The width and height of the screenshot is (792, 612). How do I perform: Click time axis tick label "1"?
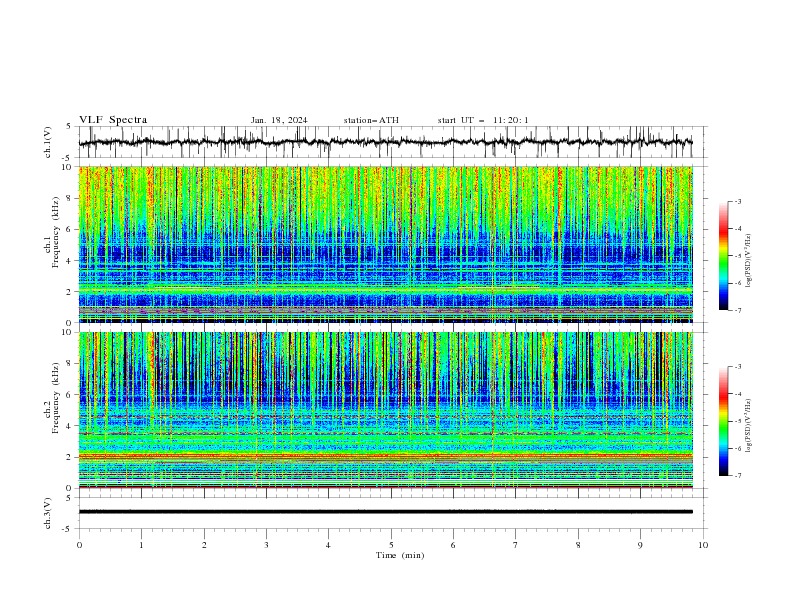[141, 545]
